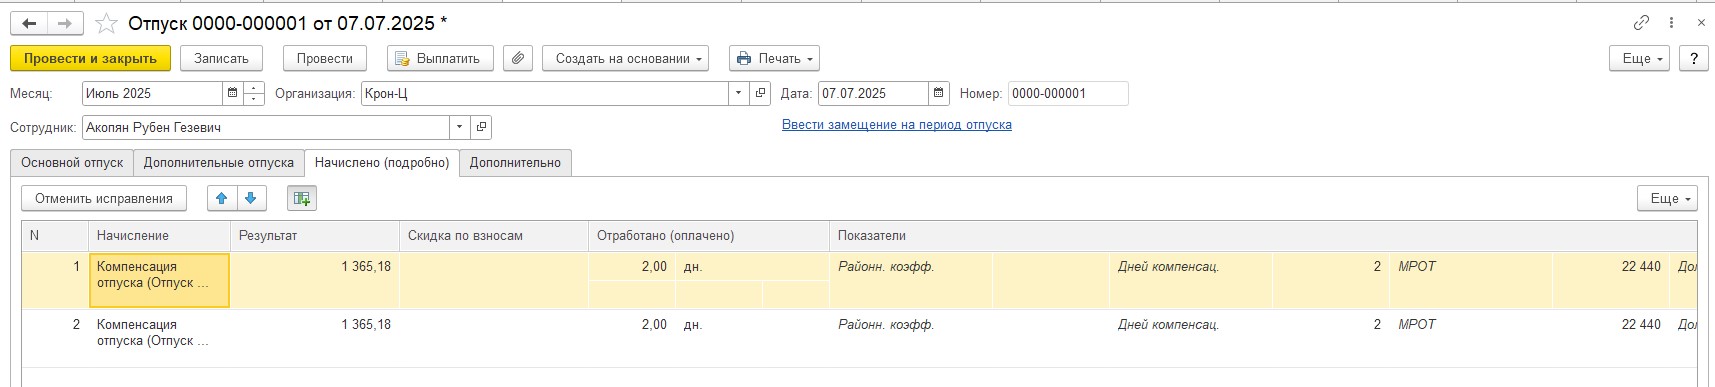Image resolution: width=1715 pixels, height=387 pixels.
Task: Click the Записать button
Action: [221, 59]
